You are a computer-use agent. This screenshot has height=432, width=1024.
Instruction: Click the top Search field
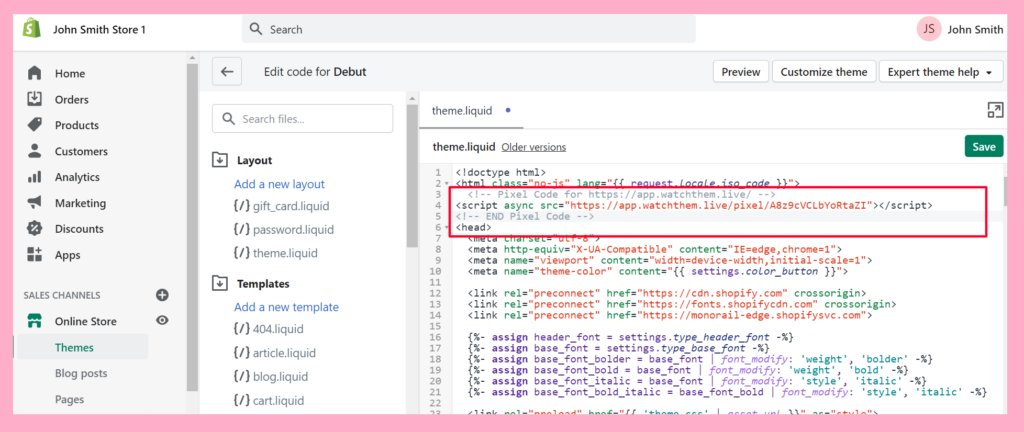(468, 29)
